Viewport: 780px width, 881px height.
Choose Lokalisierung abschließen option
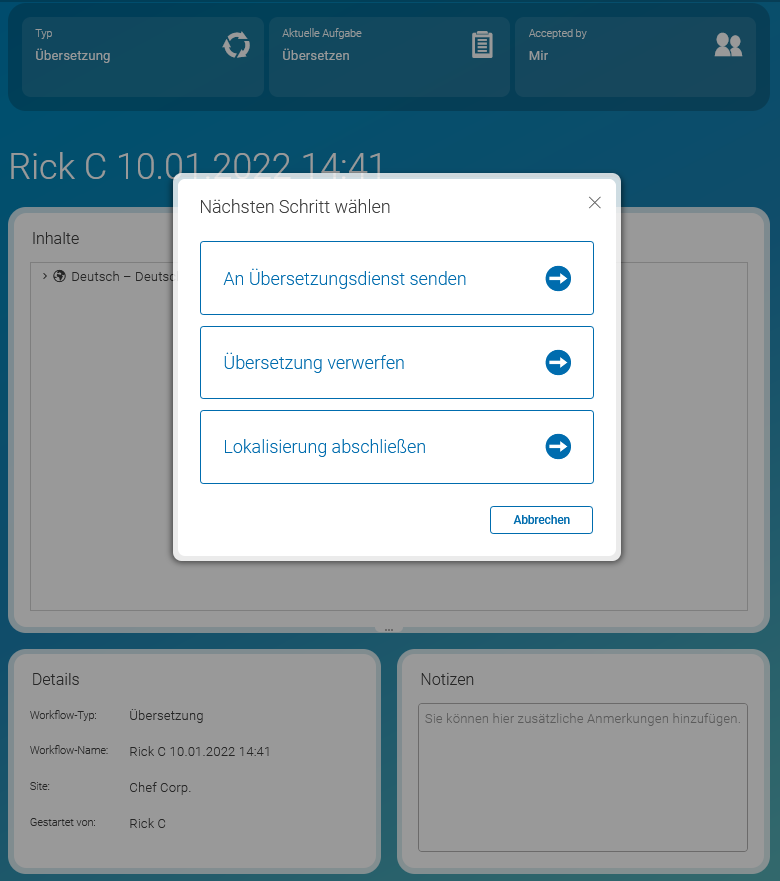click(x=397, y=447)
